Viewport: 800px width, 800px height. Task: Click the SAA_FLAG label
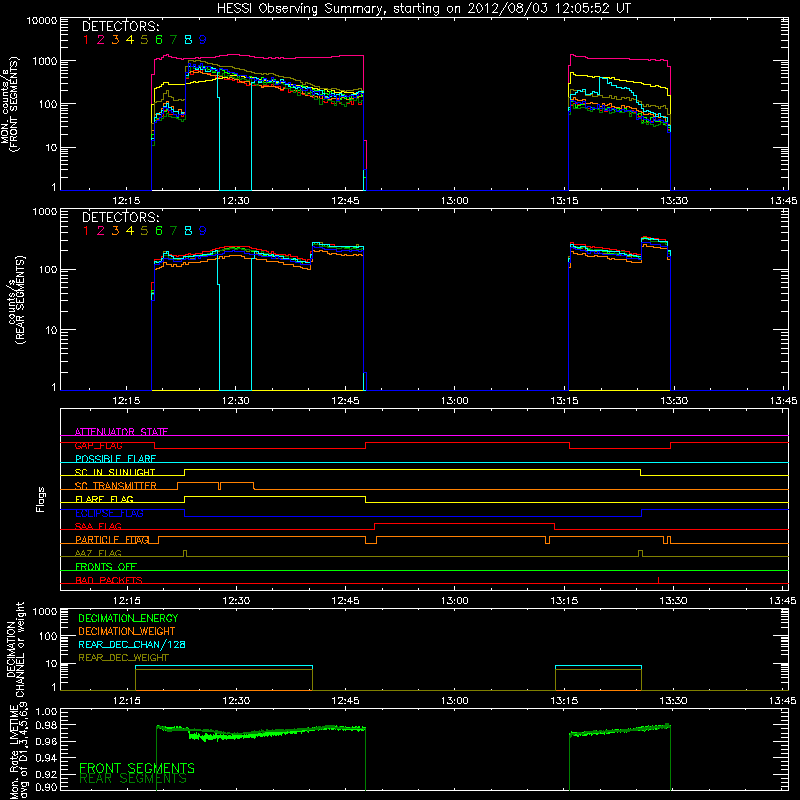click(x=98, y=526)
